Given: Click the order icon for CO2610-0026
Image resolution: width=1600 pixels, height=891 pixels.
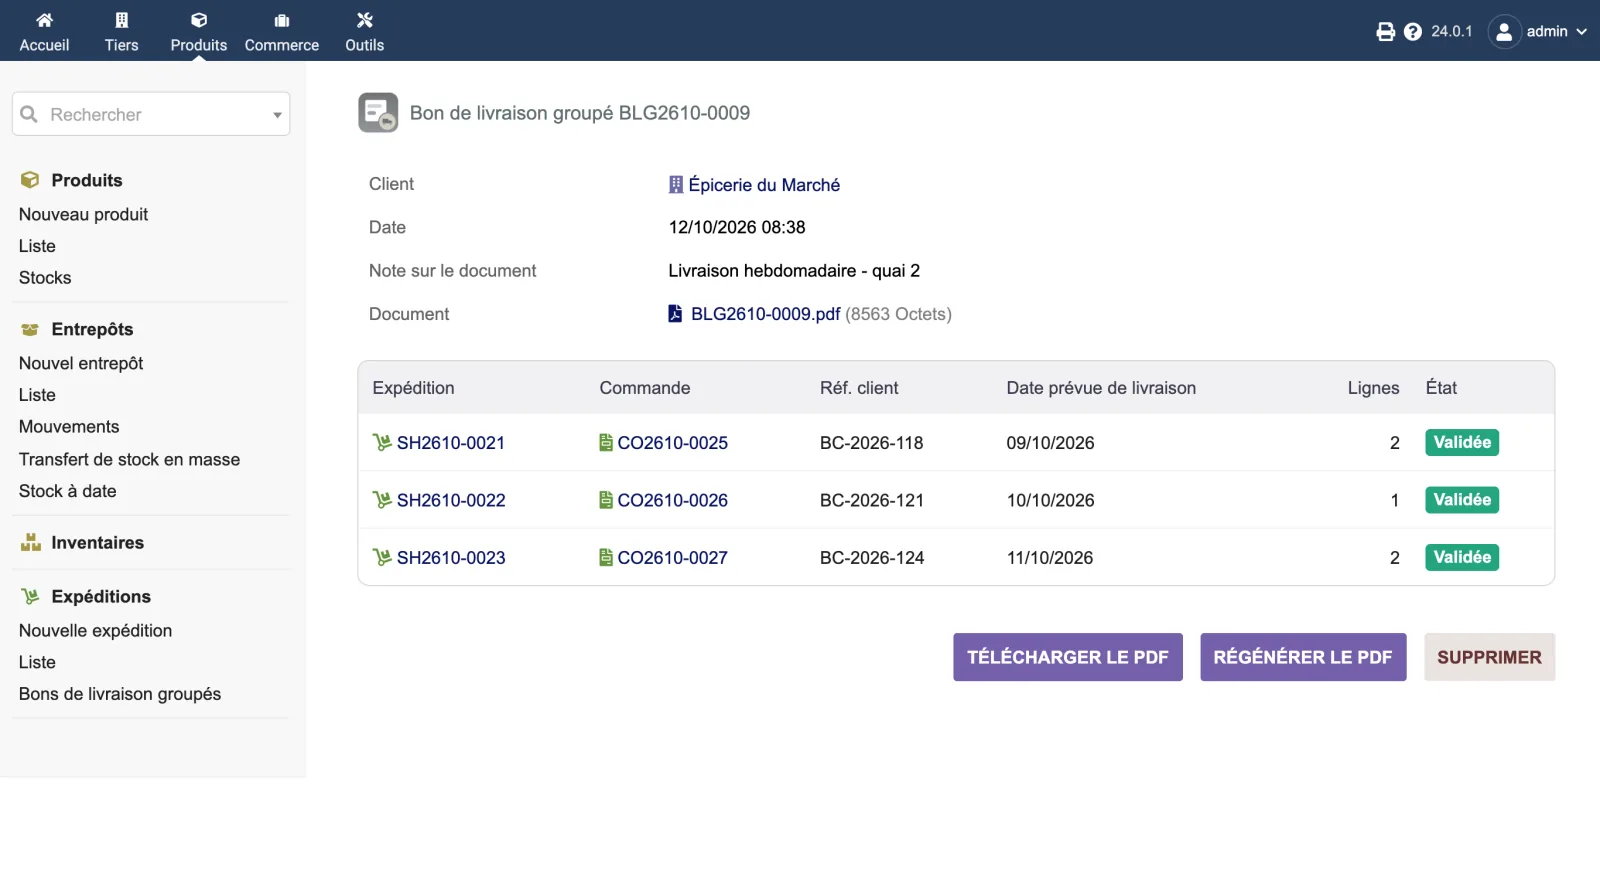Looking at the screenshot, I should (606, 500).
